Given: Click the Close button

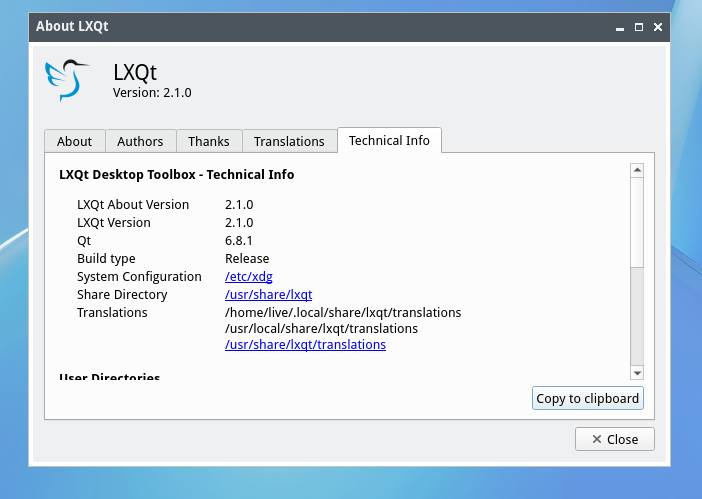Looking at the screenshot, I should click(615, 439).
